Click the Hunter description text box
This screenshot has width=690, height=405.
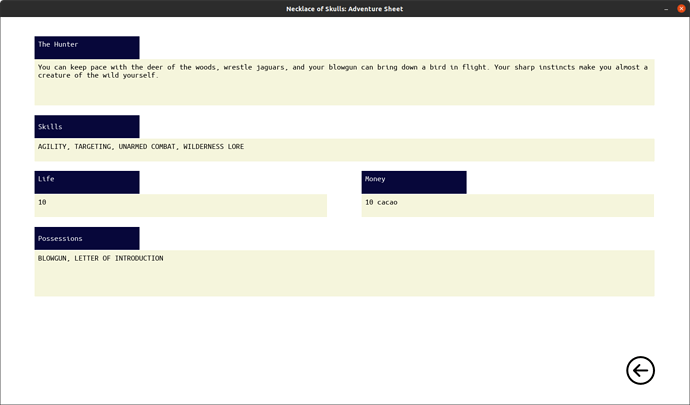click(x=345, y=82)
